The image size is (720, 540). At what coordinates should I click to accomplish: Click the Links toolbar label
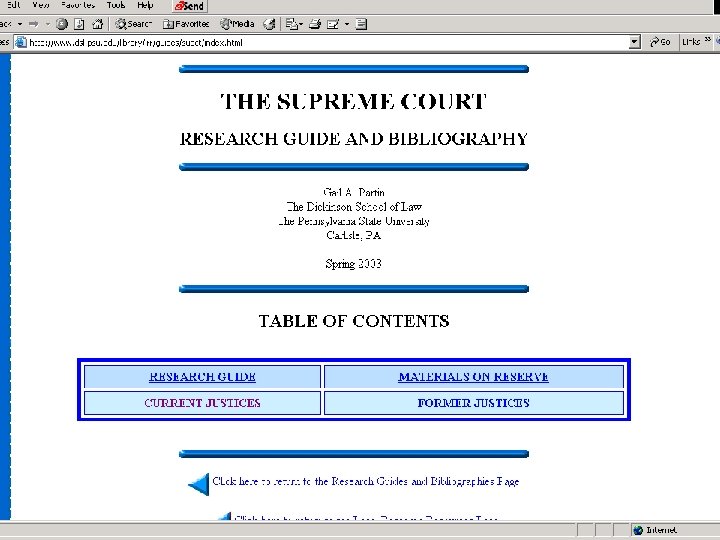(x=691, y=42)
